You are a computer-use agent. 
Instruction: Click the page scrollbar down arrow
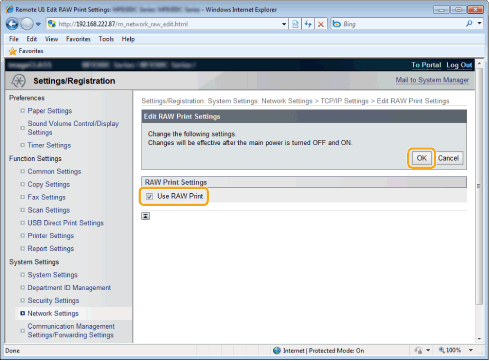(x=479, y=339)
